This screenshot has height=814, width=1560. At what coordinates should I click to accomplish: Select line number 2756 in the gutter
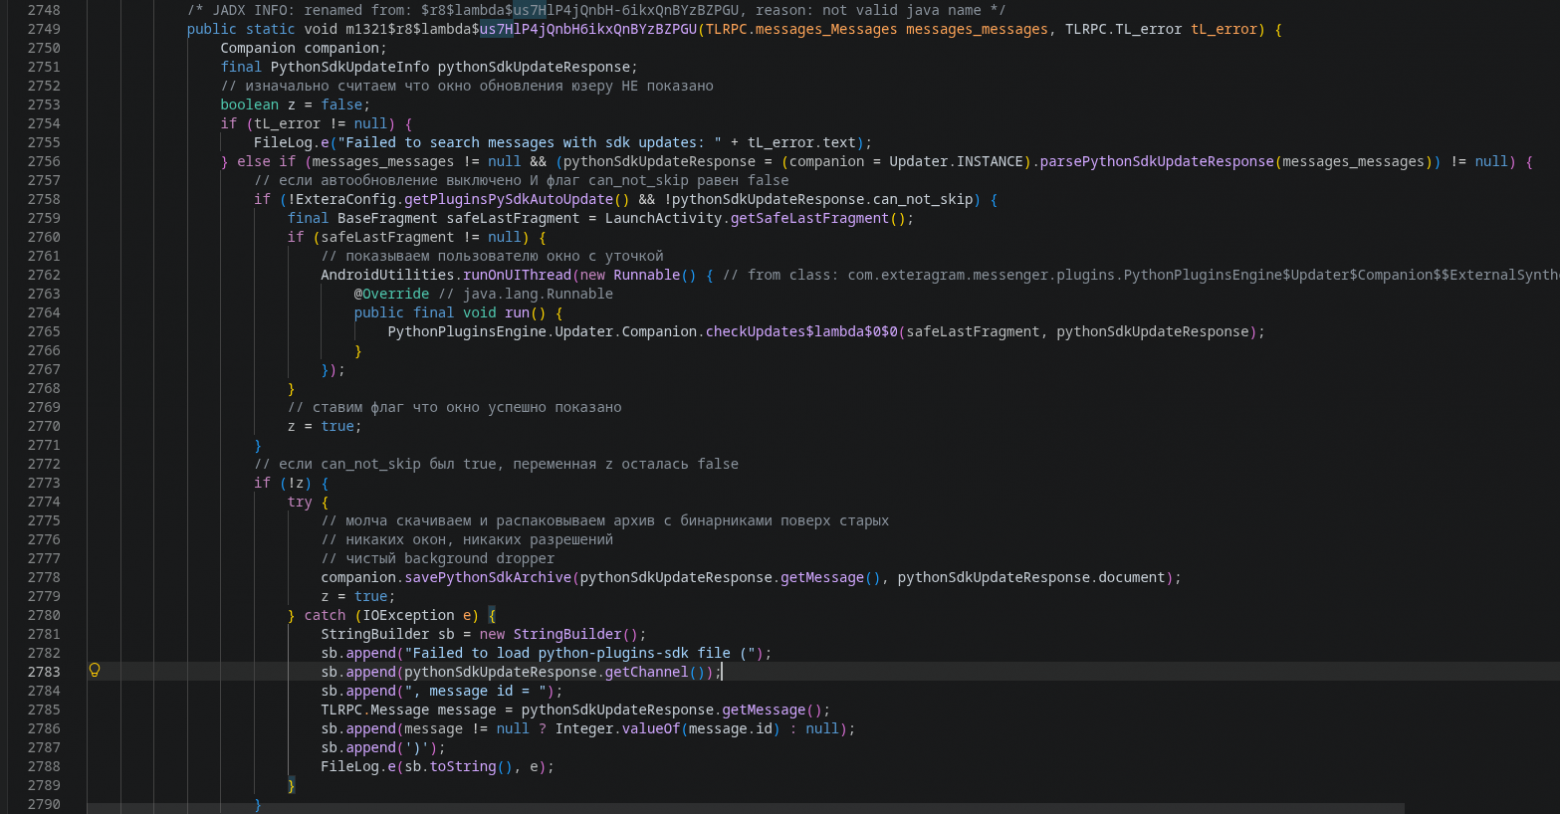[44, 161]
